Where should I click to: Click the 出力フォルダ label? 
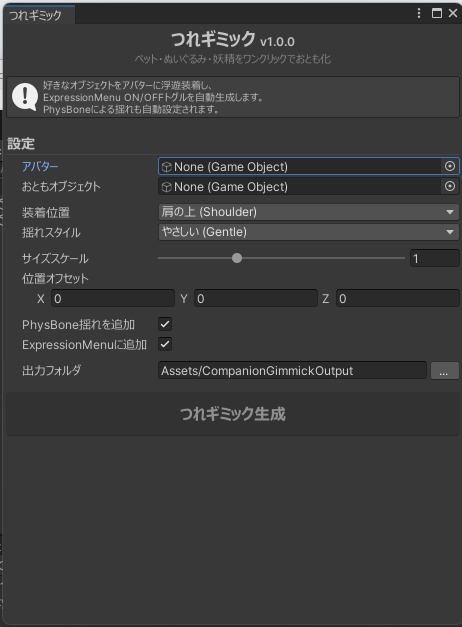(51, 370)
